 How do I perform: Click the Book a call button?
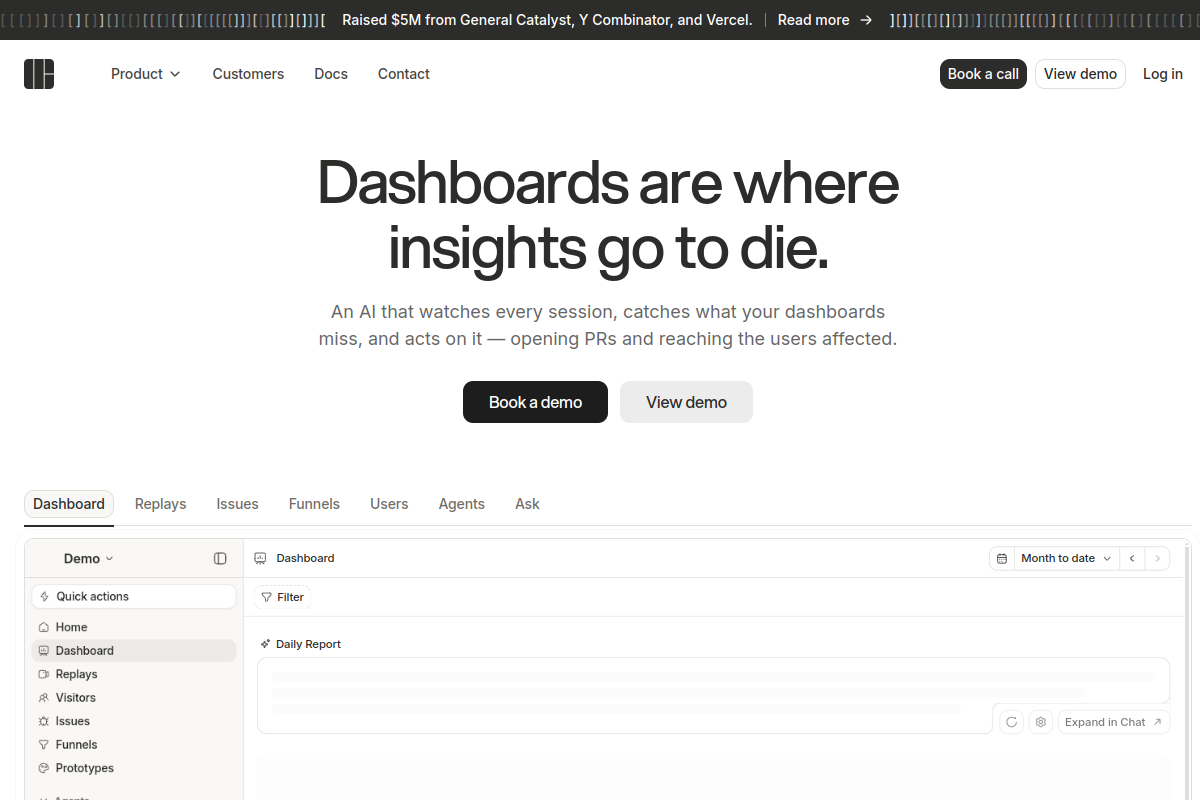coord(983,74)
